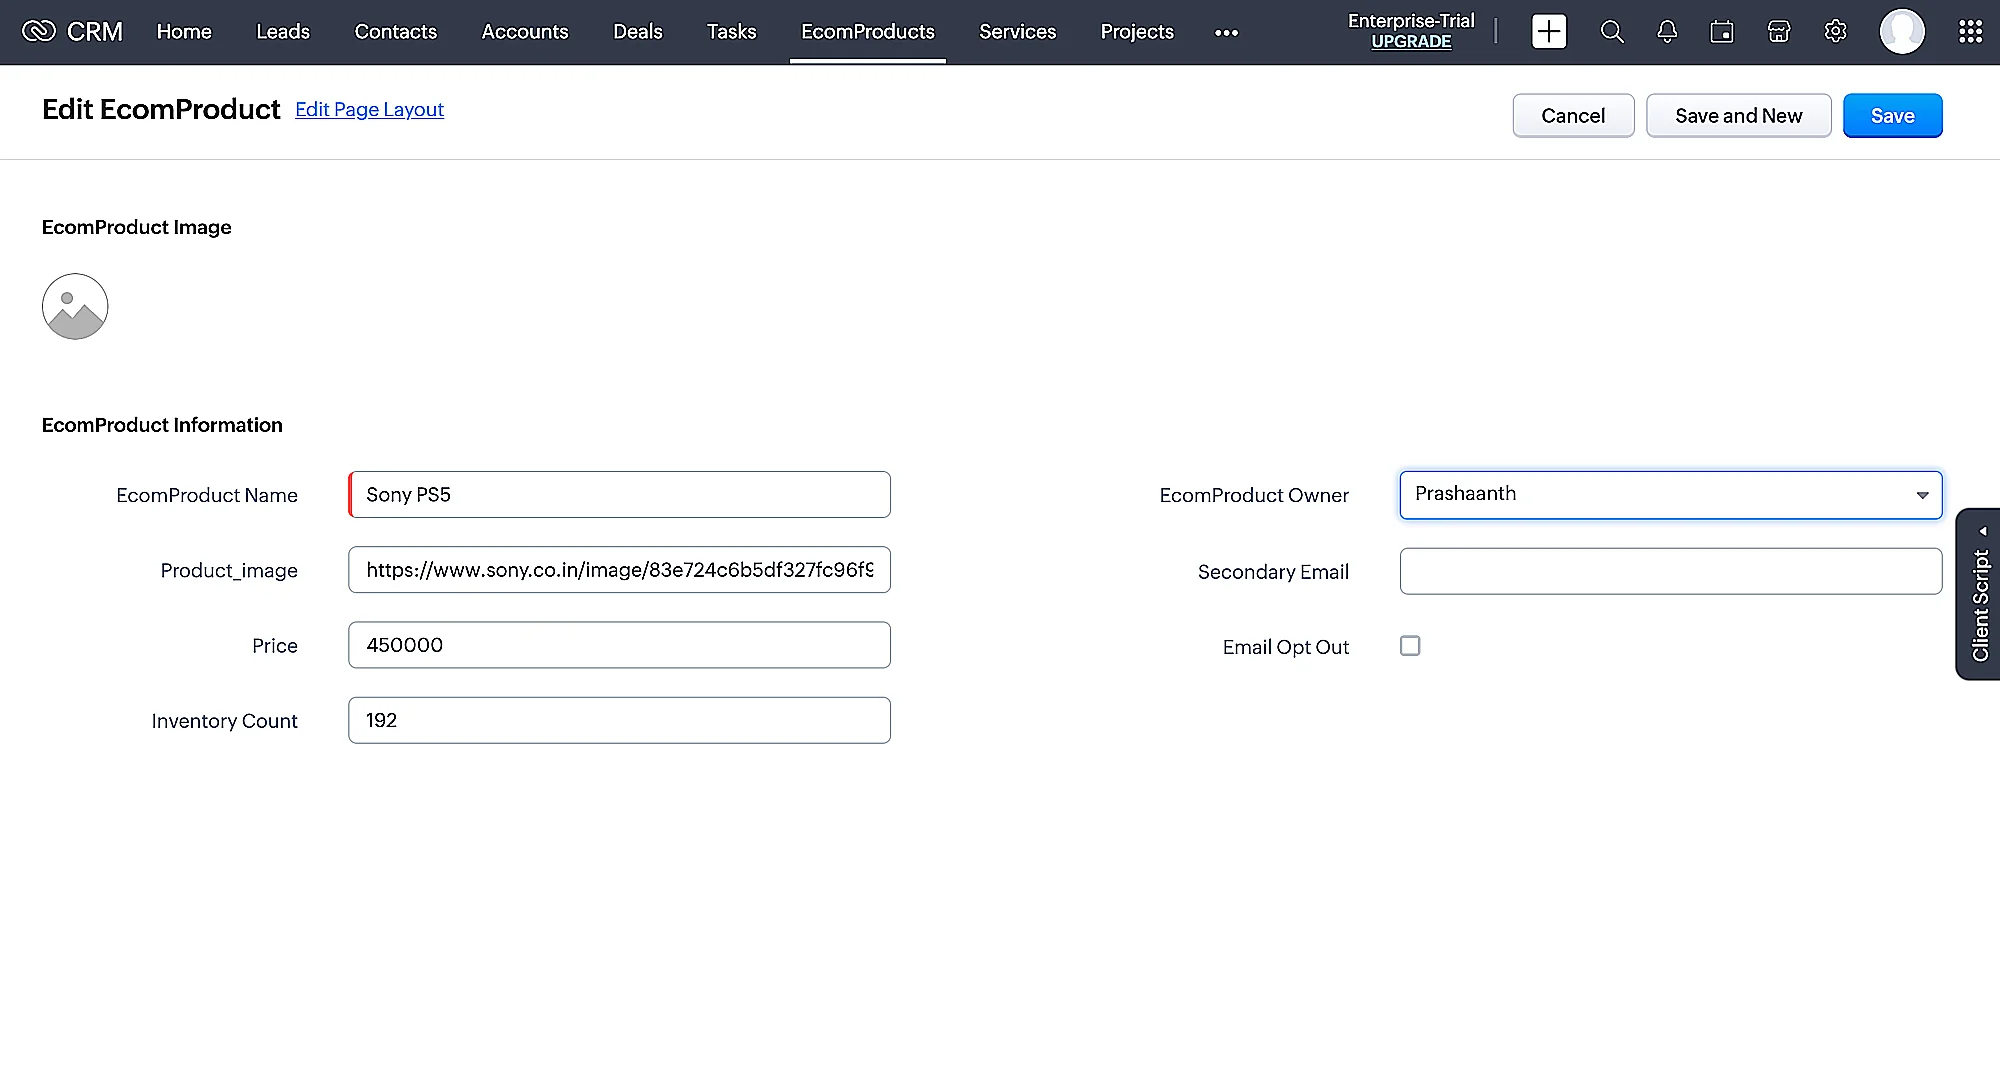Click the user profile avatar

coord(1901,32)
